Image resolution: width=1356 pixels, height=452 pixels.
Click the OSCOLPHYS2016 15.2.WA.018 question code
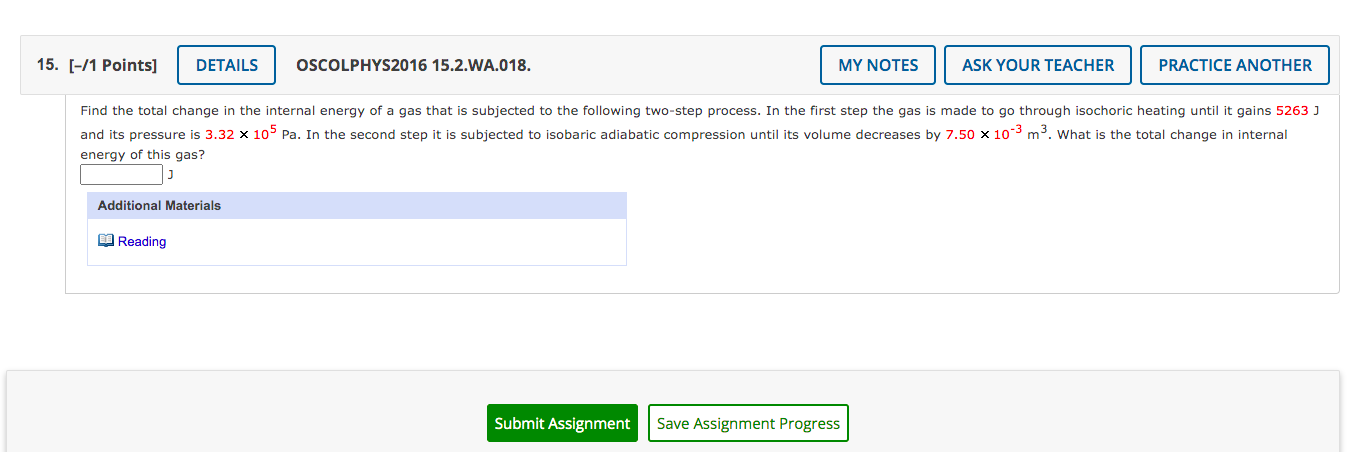click(x=414, y=65)
